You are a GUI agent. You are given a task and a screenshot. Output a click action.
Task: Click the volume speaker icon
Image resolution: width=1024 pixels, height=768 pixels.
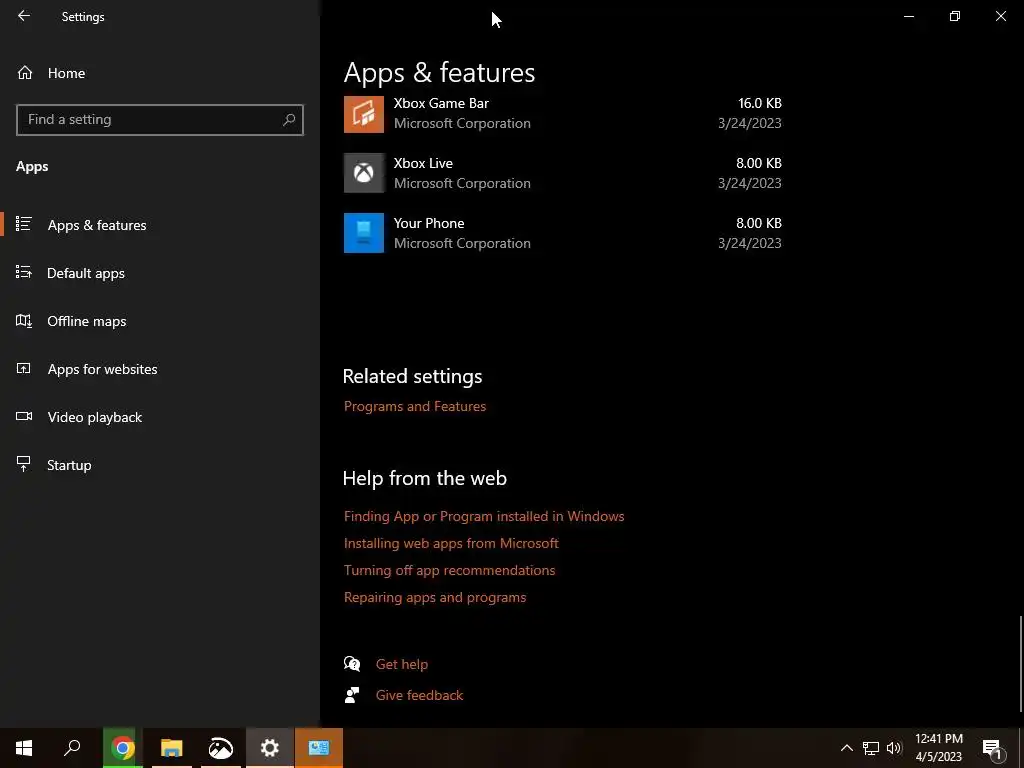click(894, 748)
